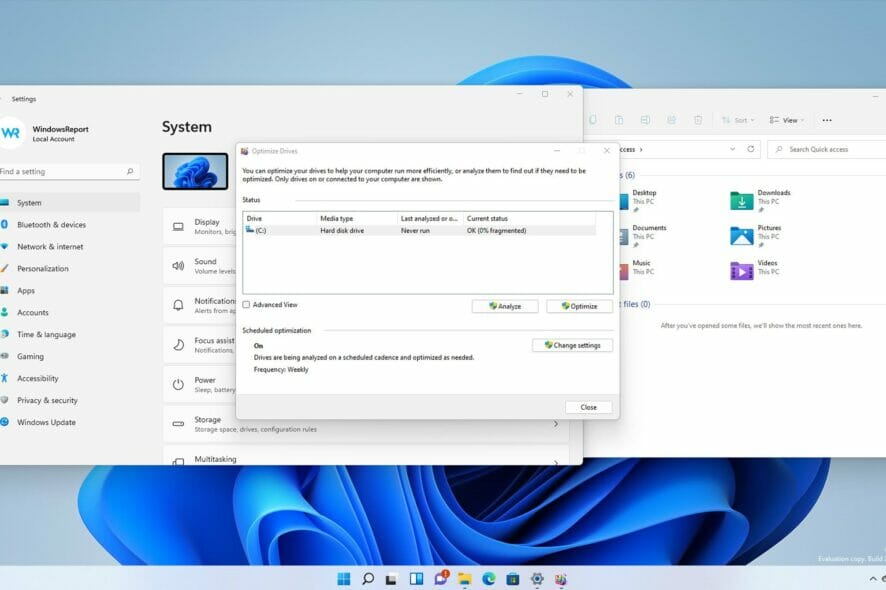Open Microsoft Edge from the taskbar

pyautogui.click(x=489, y=579)
